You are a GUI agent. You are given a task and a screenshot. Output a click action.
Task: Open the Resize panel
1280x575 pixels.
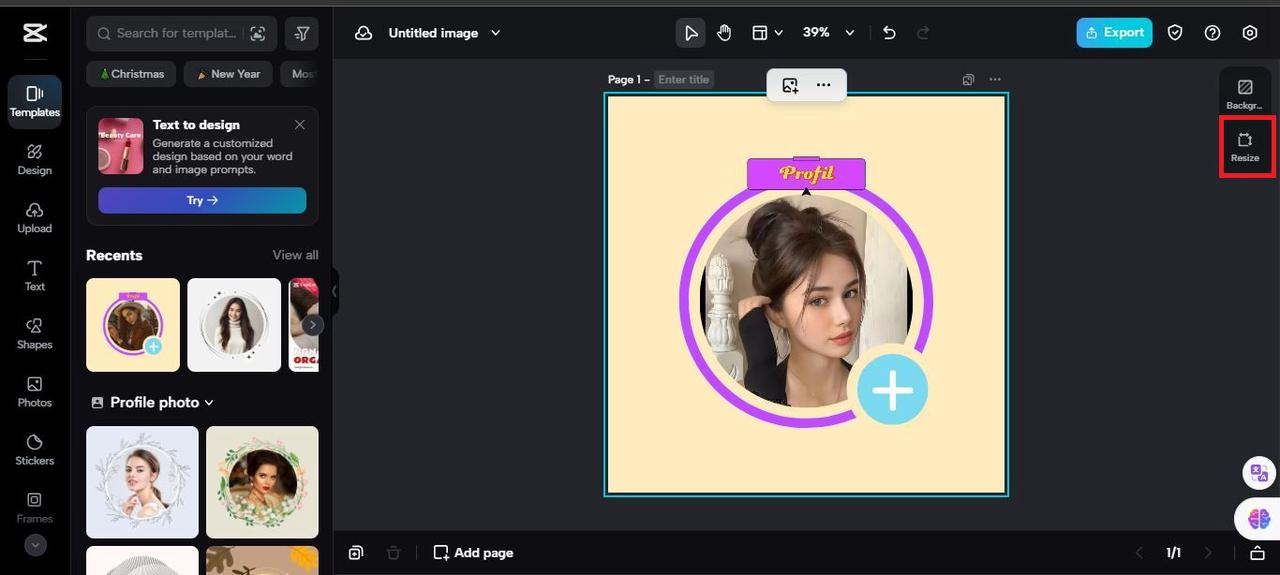[x=1245, y=147]
